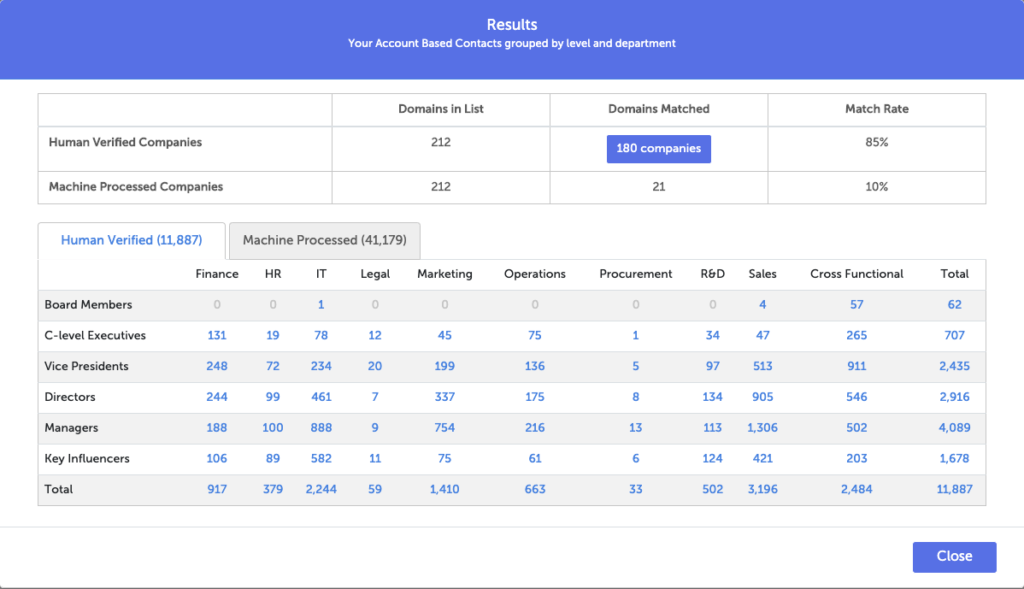Open the Sales column total 3,196
The image size is (1024, 589).
click(762, 489)
